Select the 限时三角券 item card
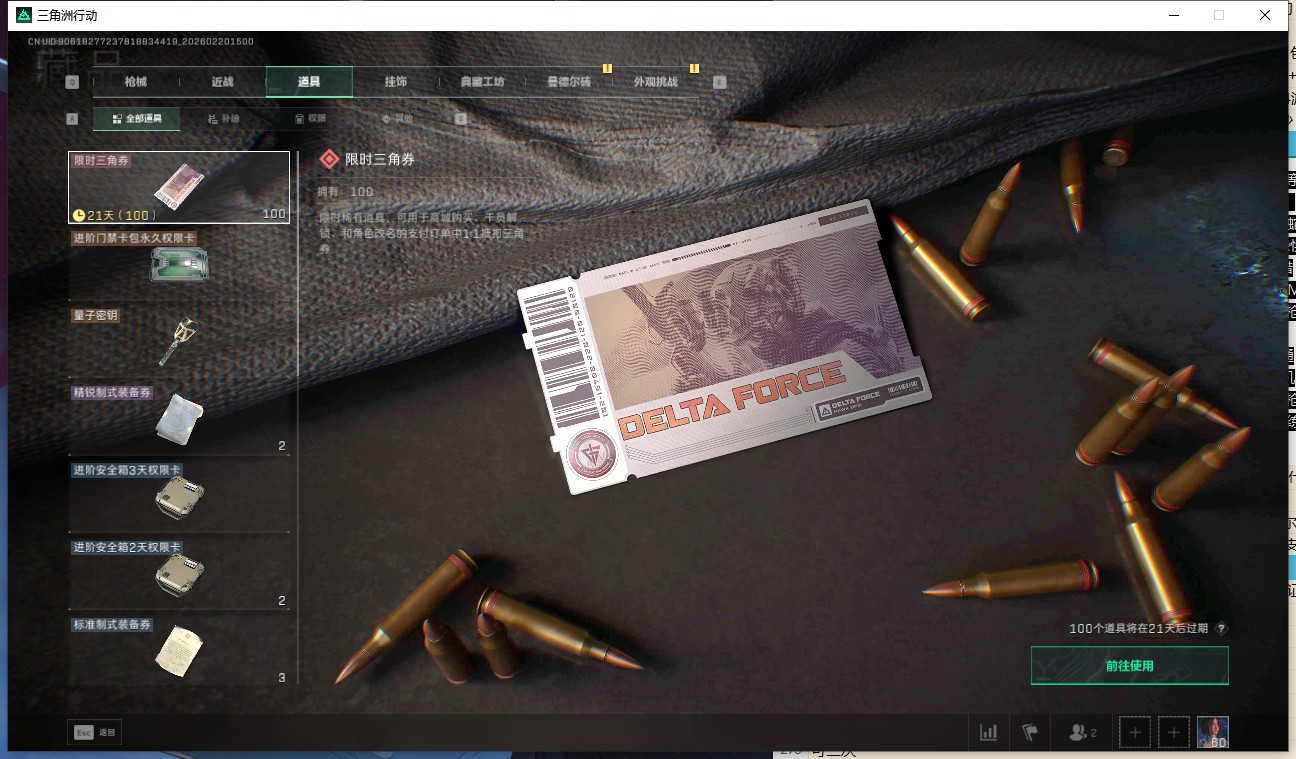Screen dimensions: 1296x759 179,187
